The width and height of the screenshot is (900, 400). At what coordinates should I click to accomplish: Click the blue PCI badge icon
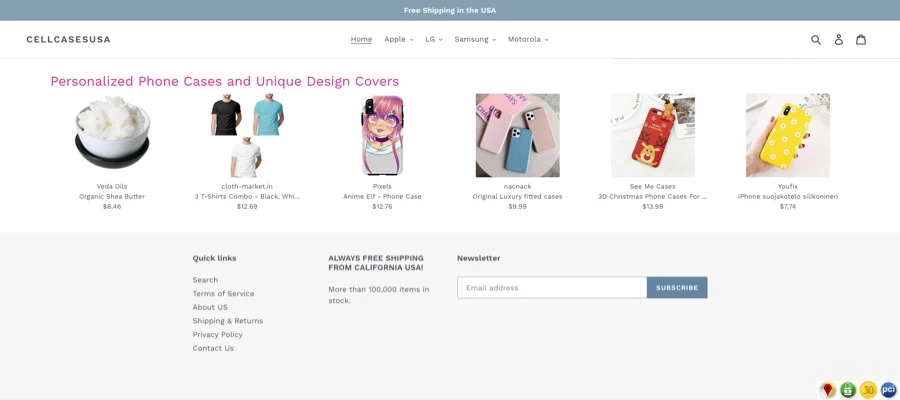[888, 389]
